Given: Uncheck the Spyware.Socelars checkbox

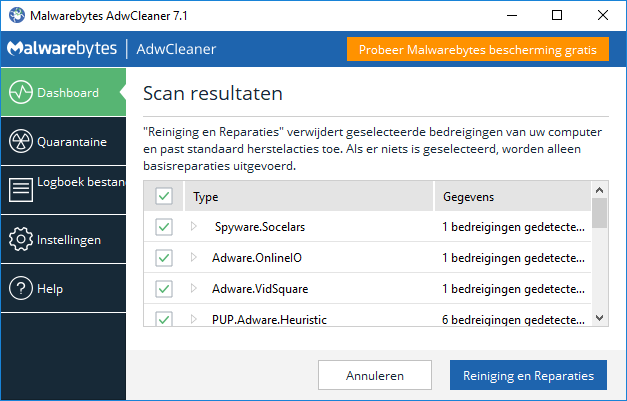Looking at the screenshot, I should point(164,227).
